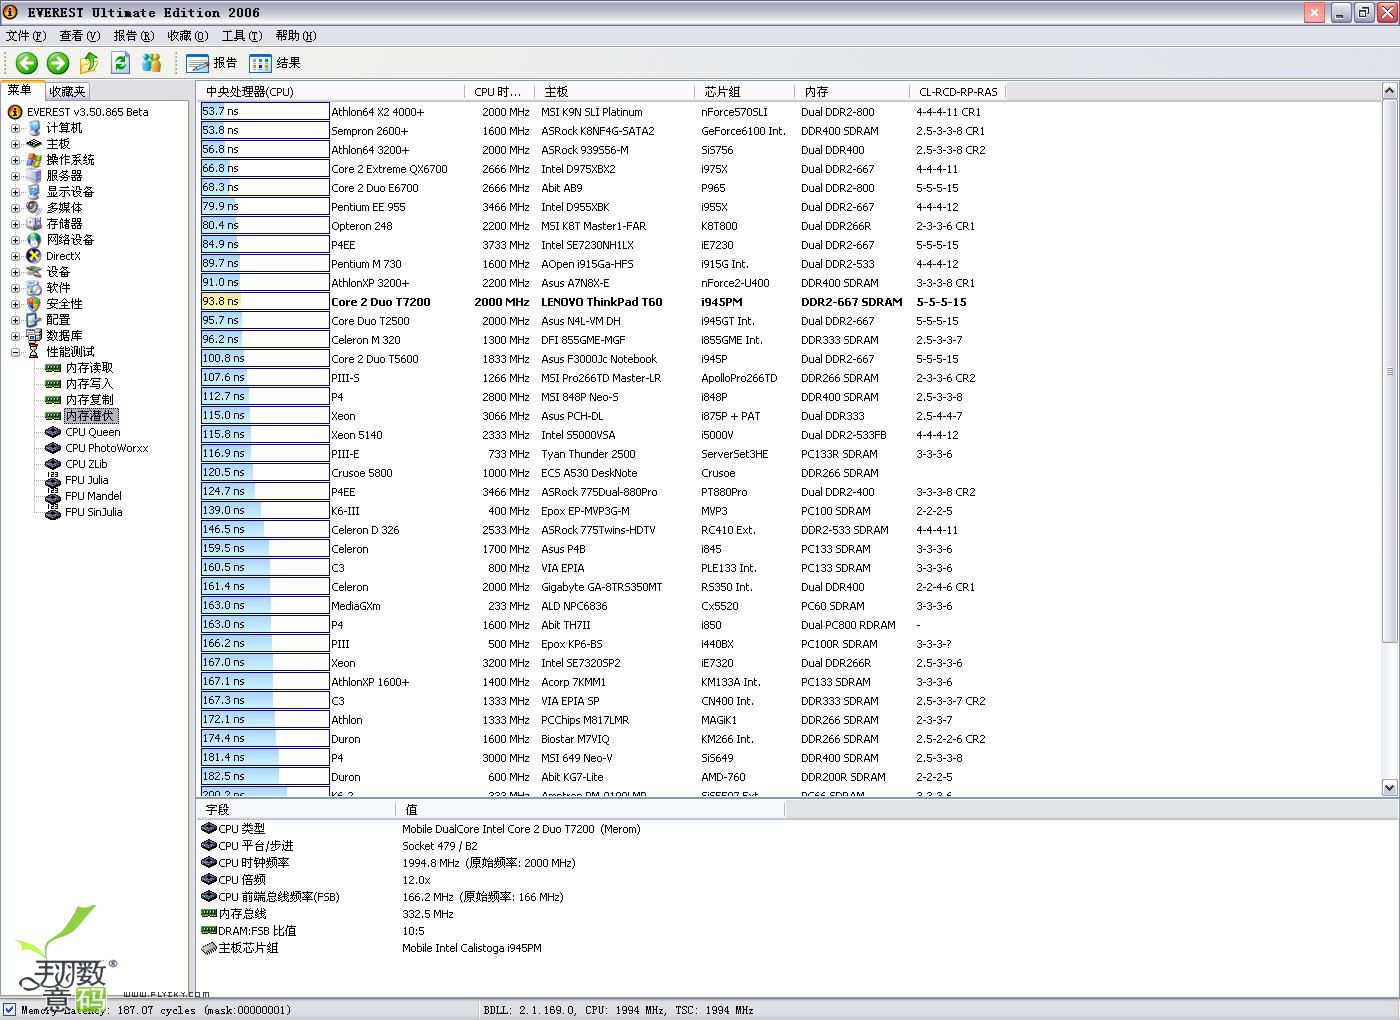Sort by CL-RCD-RP-RAS column header
The width and height of the screenshot is (1400, 1020).
957,92
